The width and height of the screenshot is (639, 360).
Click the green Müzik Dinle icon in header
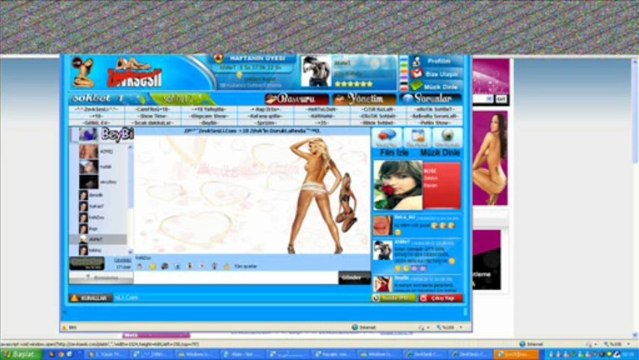416,86
